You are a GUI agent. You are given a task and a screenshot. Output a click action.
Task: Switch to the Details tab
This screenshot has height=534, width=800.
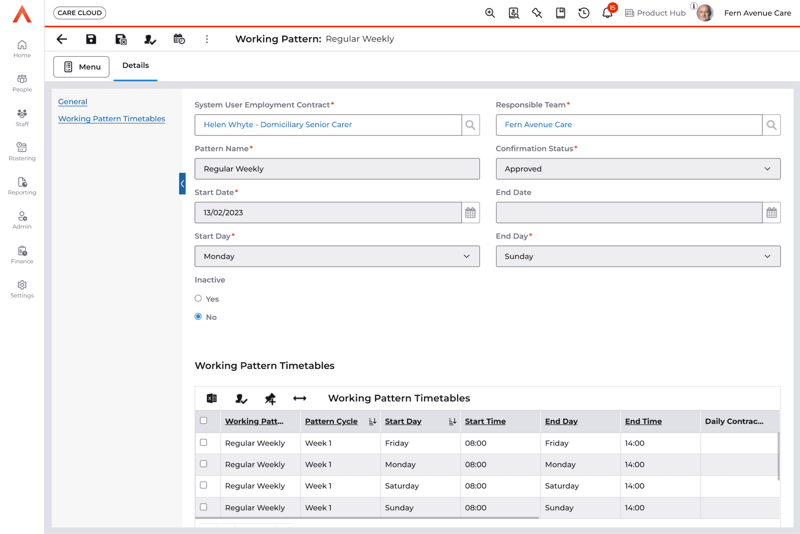pos(135,66)
